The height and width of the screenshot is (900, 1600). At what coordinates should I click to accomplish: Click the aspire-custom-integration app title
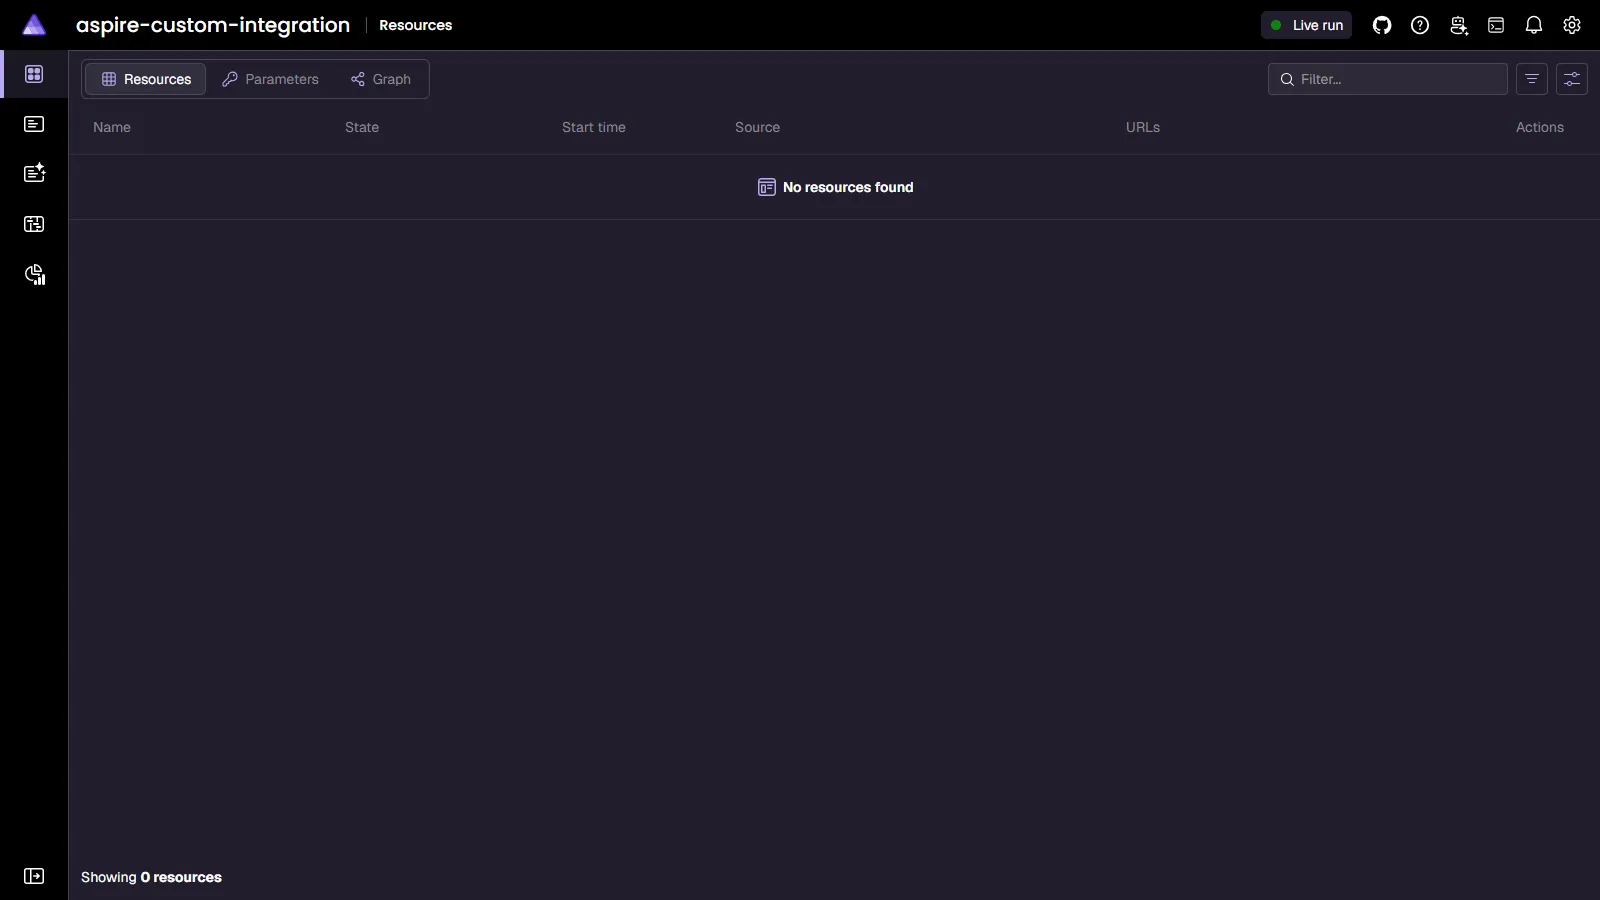(x=213, y=25)
